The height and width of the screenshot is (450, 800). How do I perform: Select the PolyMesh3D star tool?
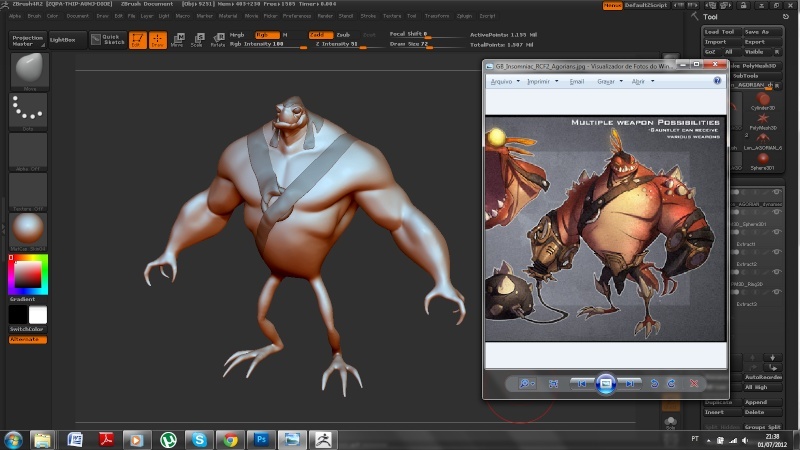click(x=763, y=121)
